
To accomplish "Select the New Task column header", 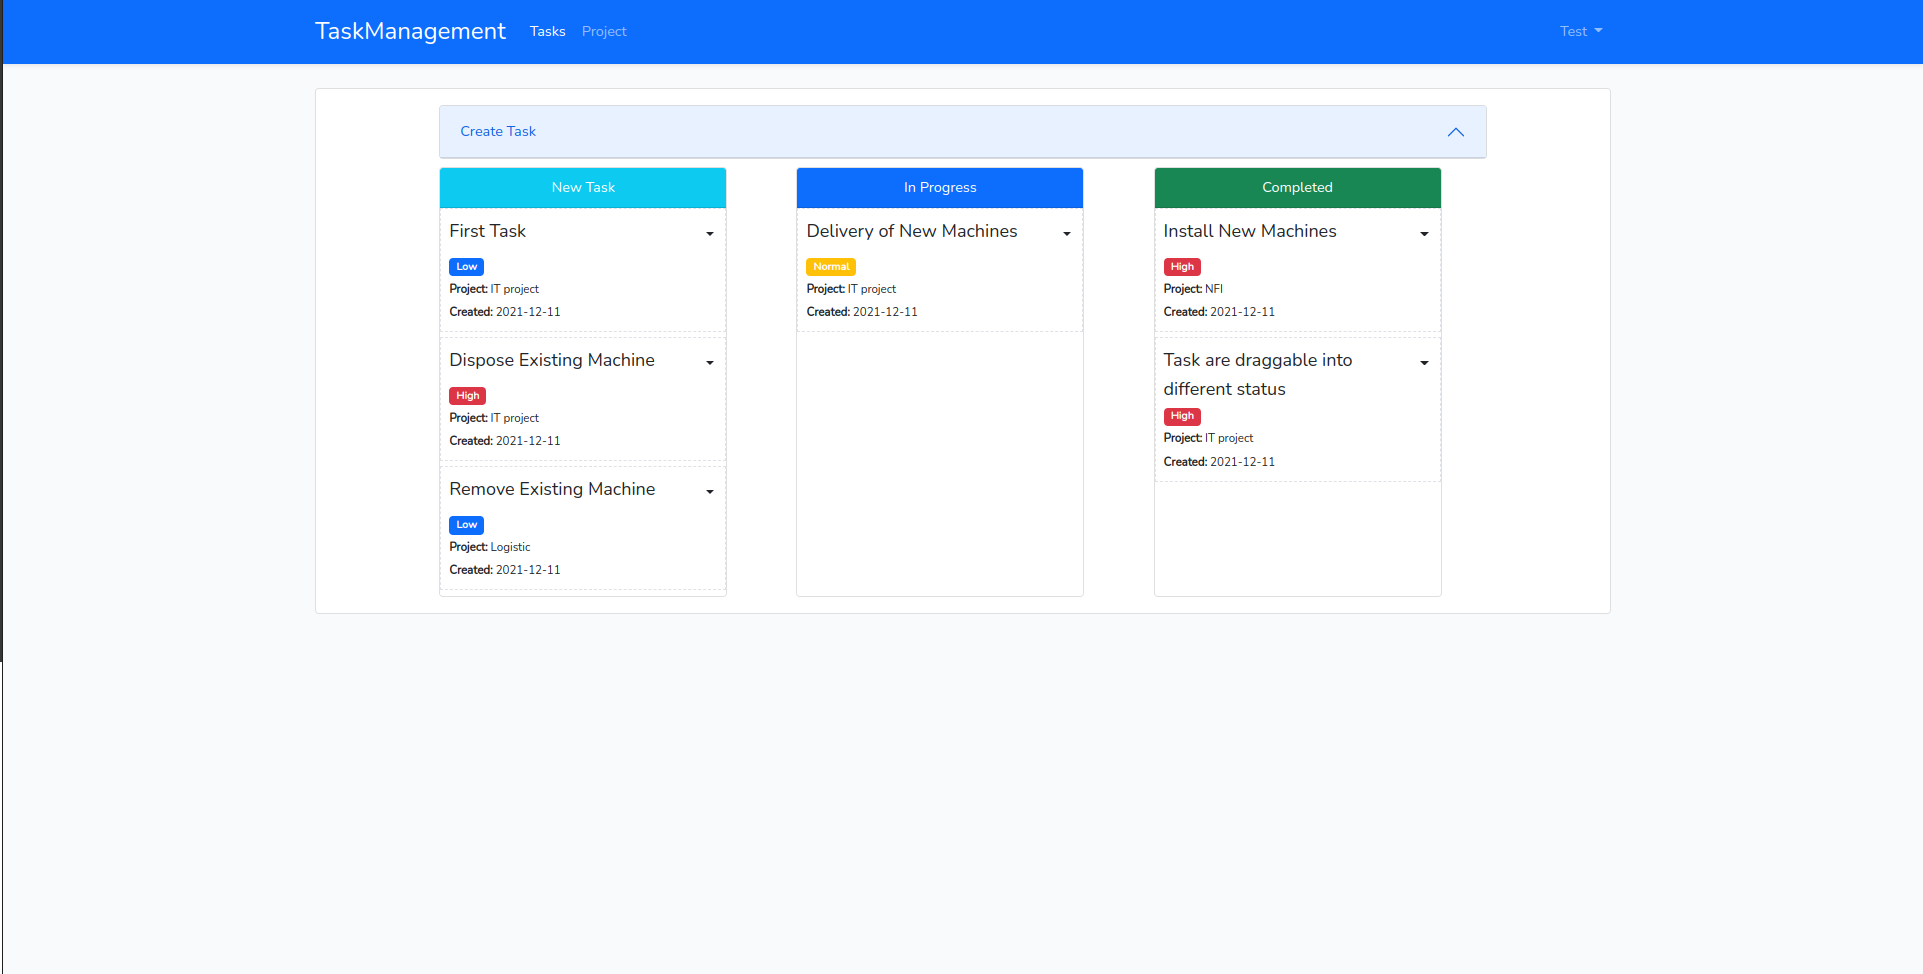I will click(583, 187).
